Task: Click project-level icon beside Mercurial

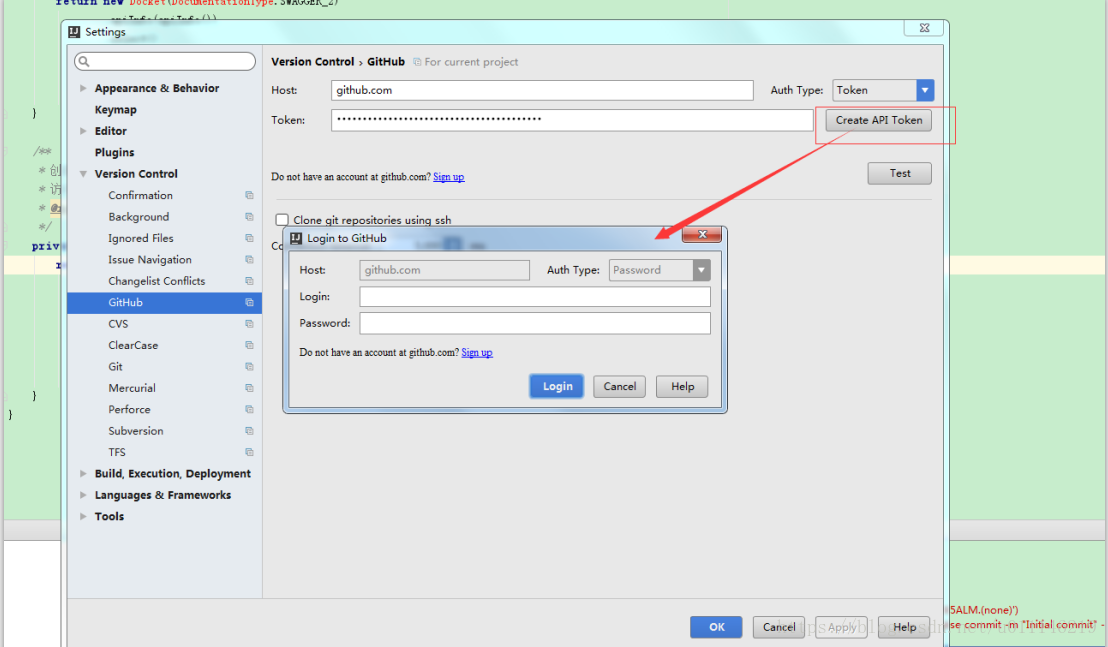Action: tap(249, 388)
